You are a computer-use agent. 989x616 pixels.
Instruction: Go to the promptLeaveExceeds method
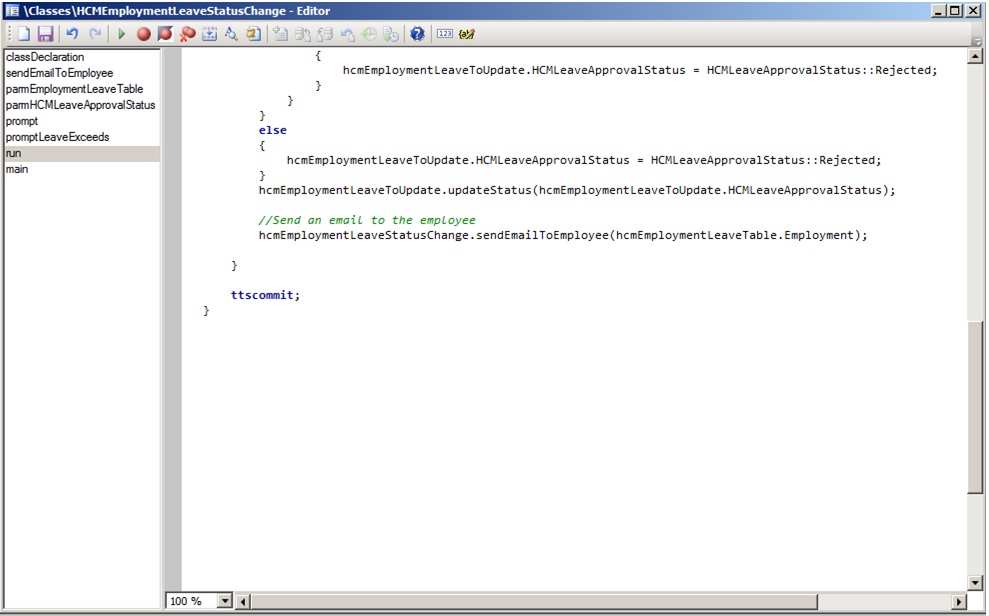[57, 137]
